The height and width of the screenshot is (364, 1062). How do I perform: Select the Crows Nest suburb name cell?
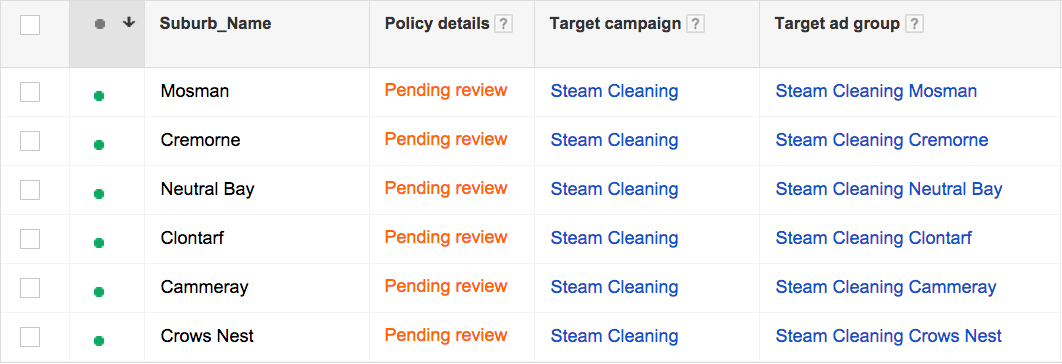pos(207,336)
